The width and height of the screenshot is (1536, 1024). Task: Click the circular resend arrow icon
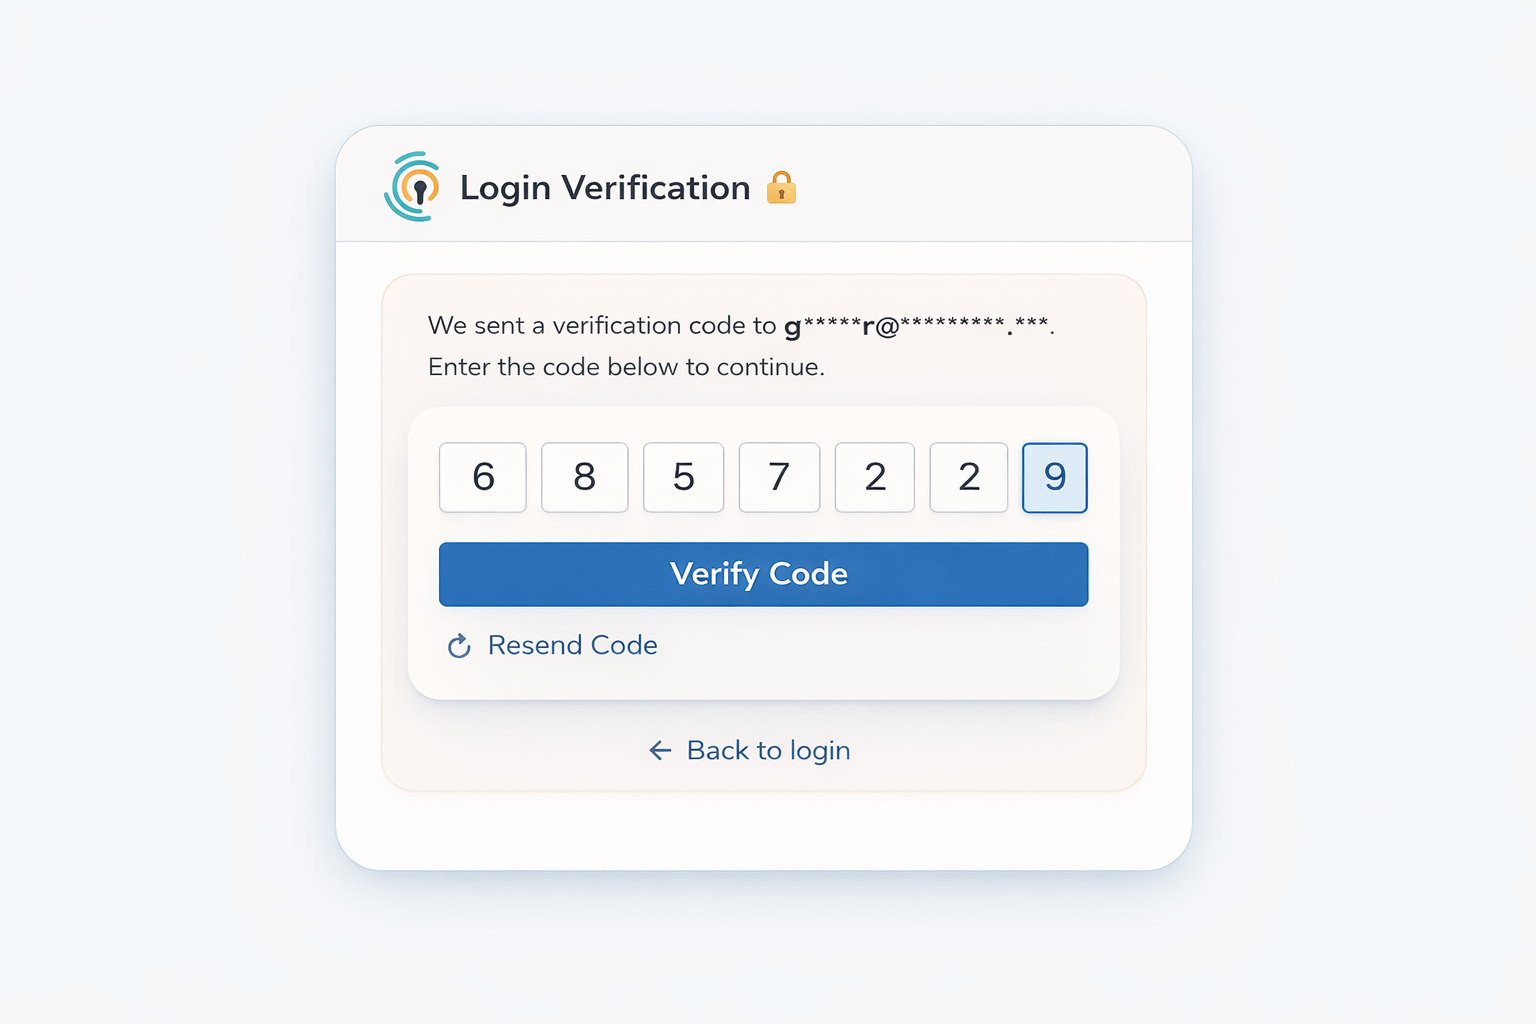(x=459, y=646)
